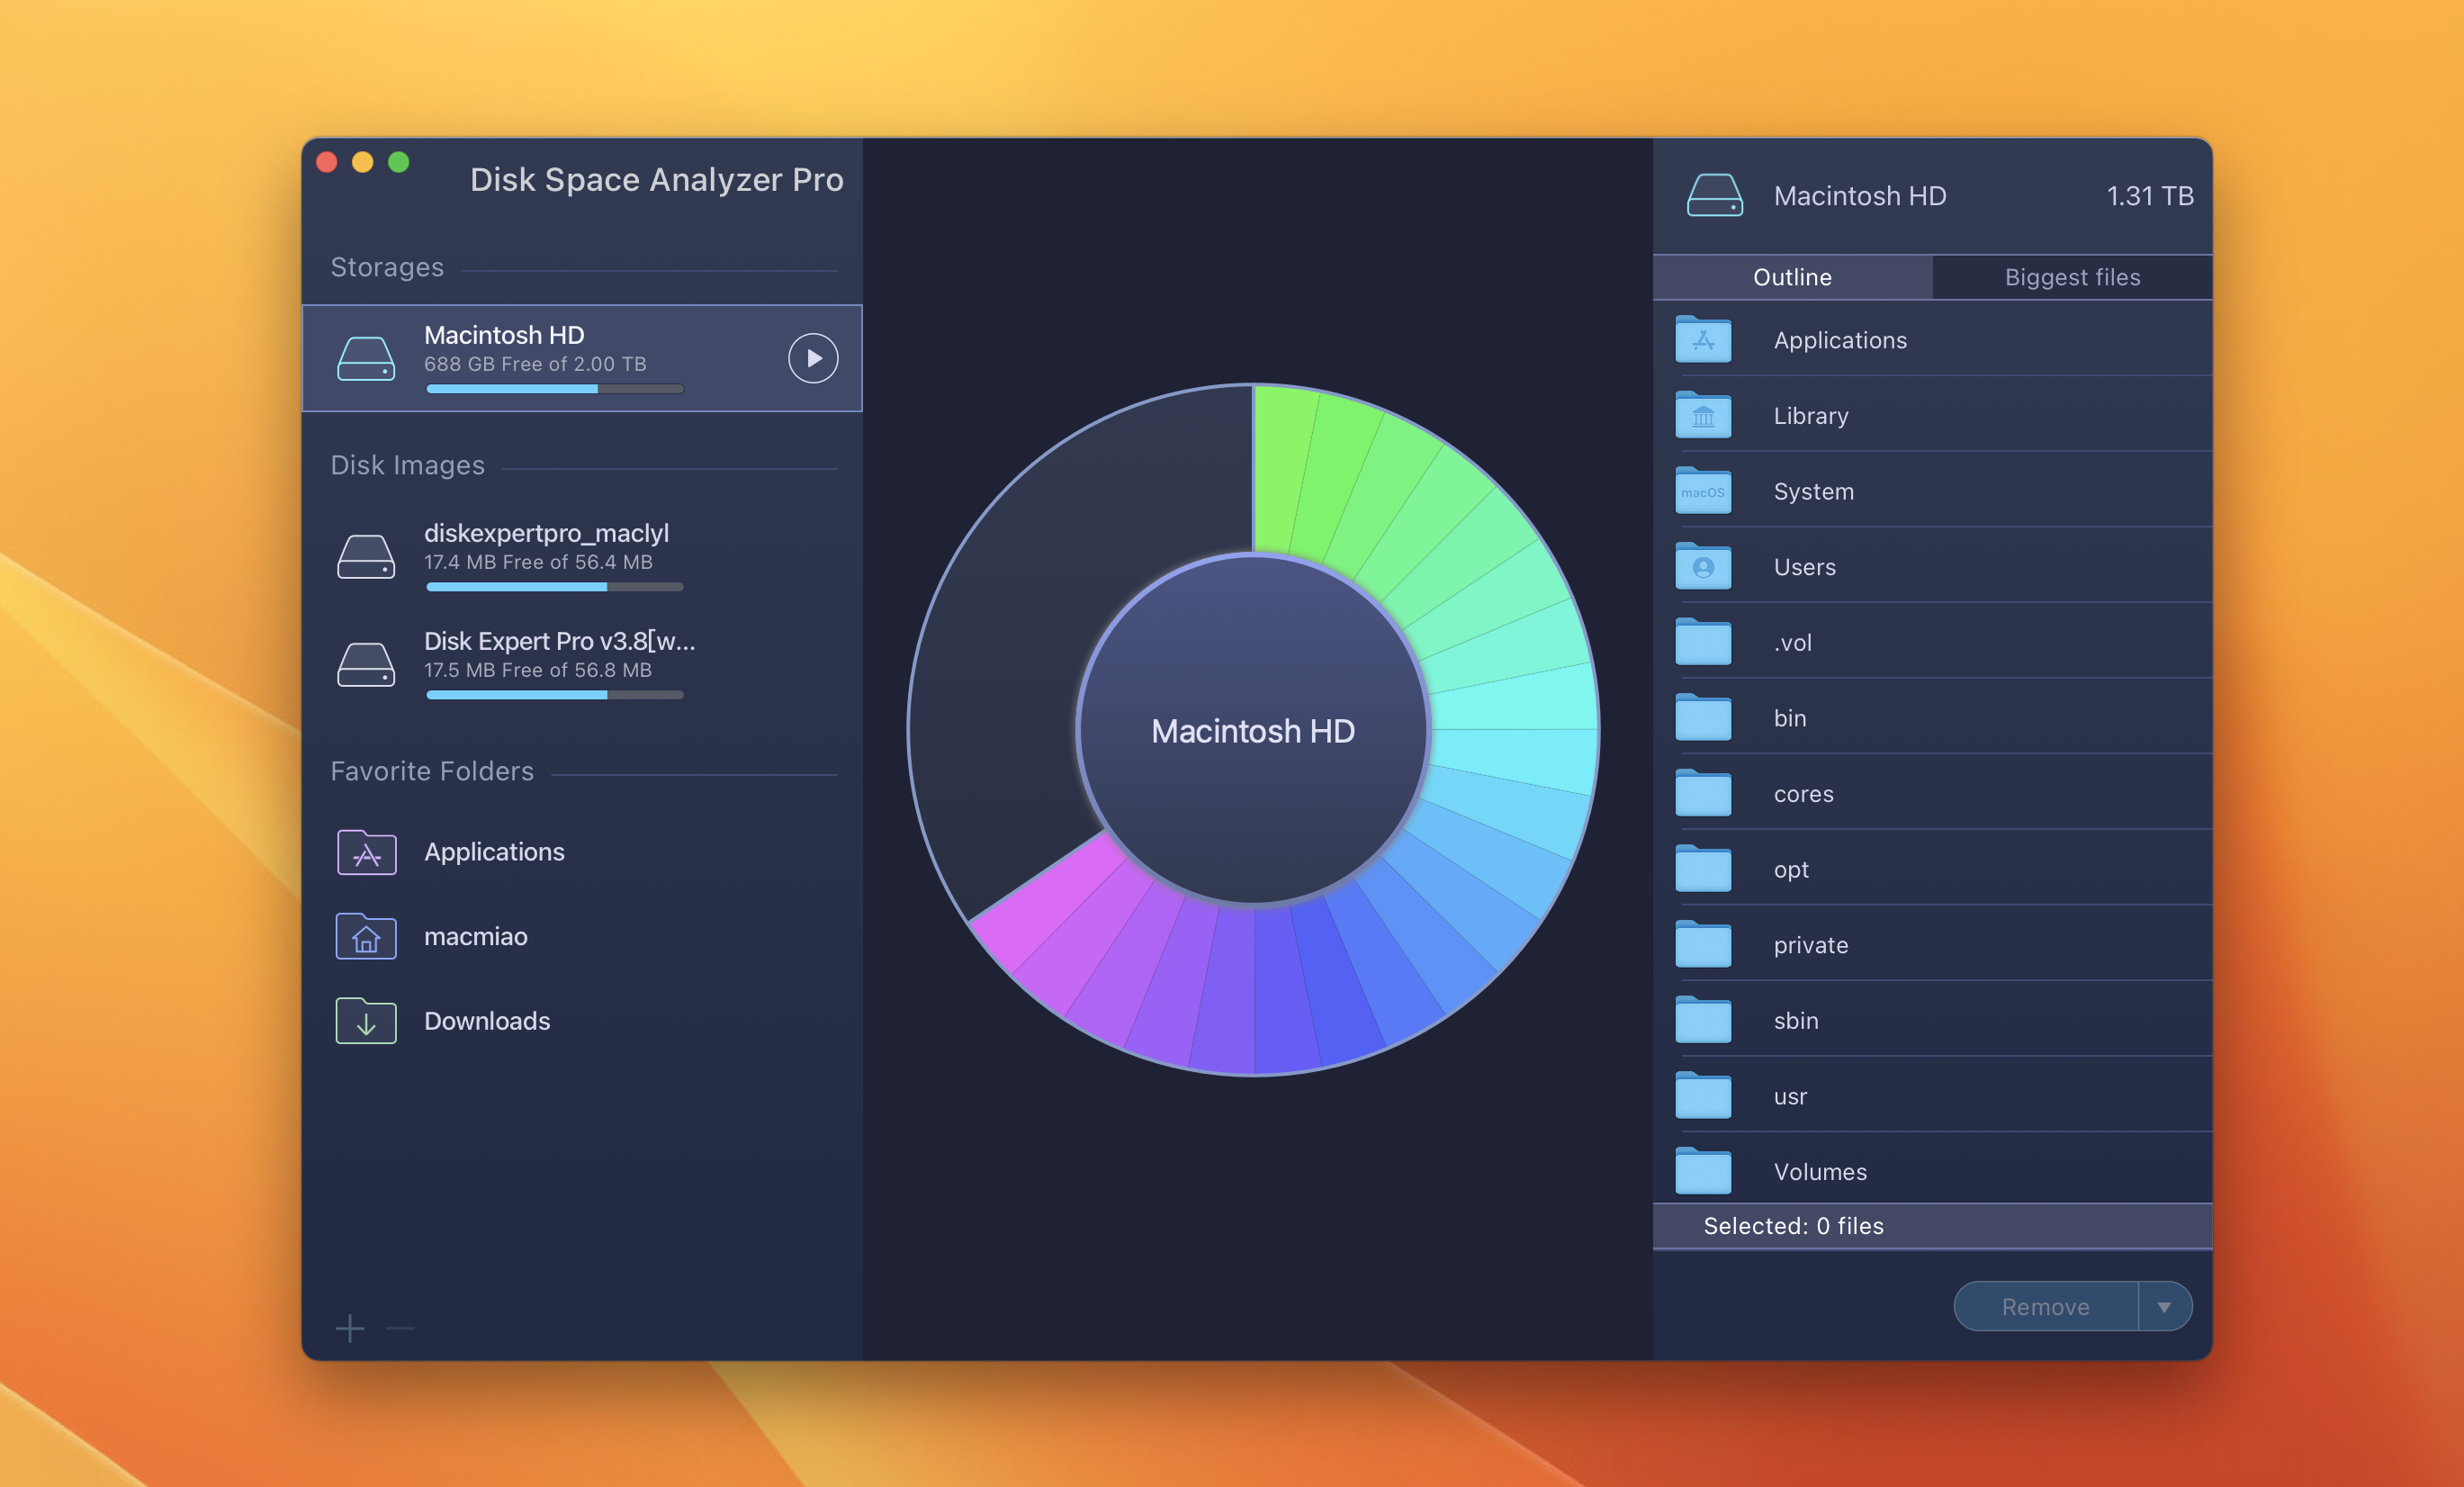
Task: Click the Disk Expert Pro v3.8 disk icon
Action: pos(366,664)
